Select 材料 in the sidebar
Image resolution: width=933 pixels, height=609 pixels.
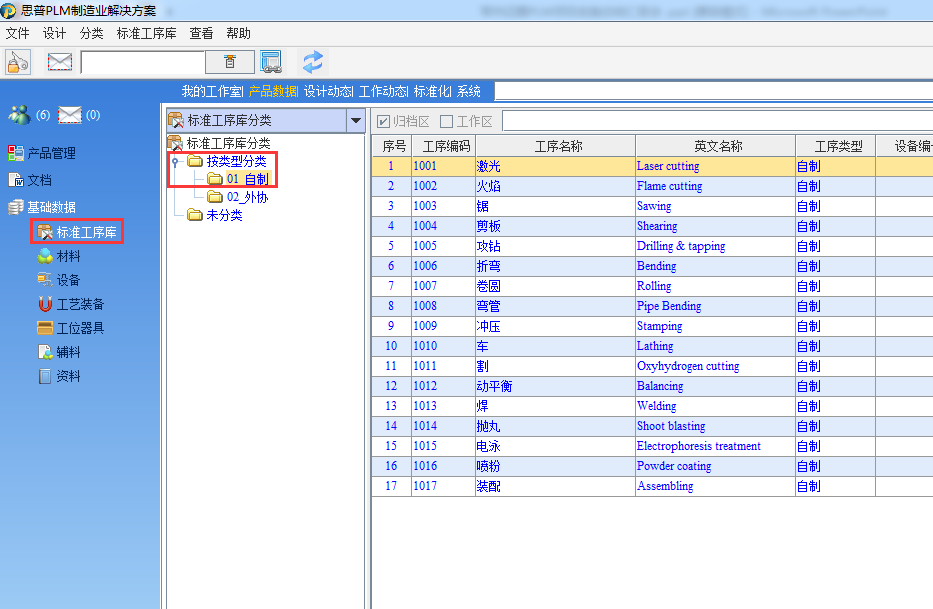(x=68, y=256)
